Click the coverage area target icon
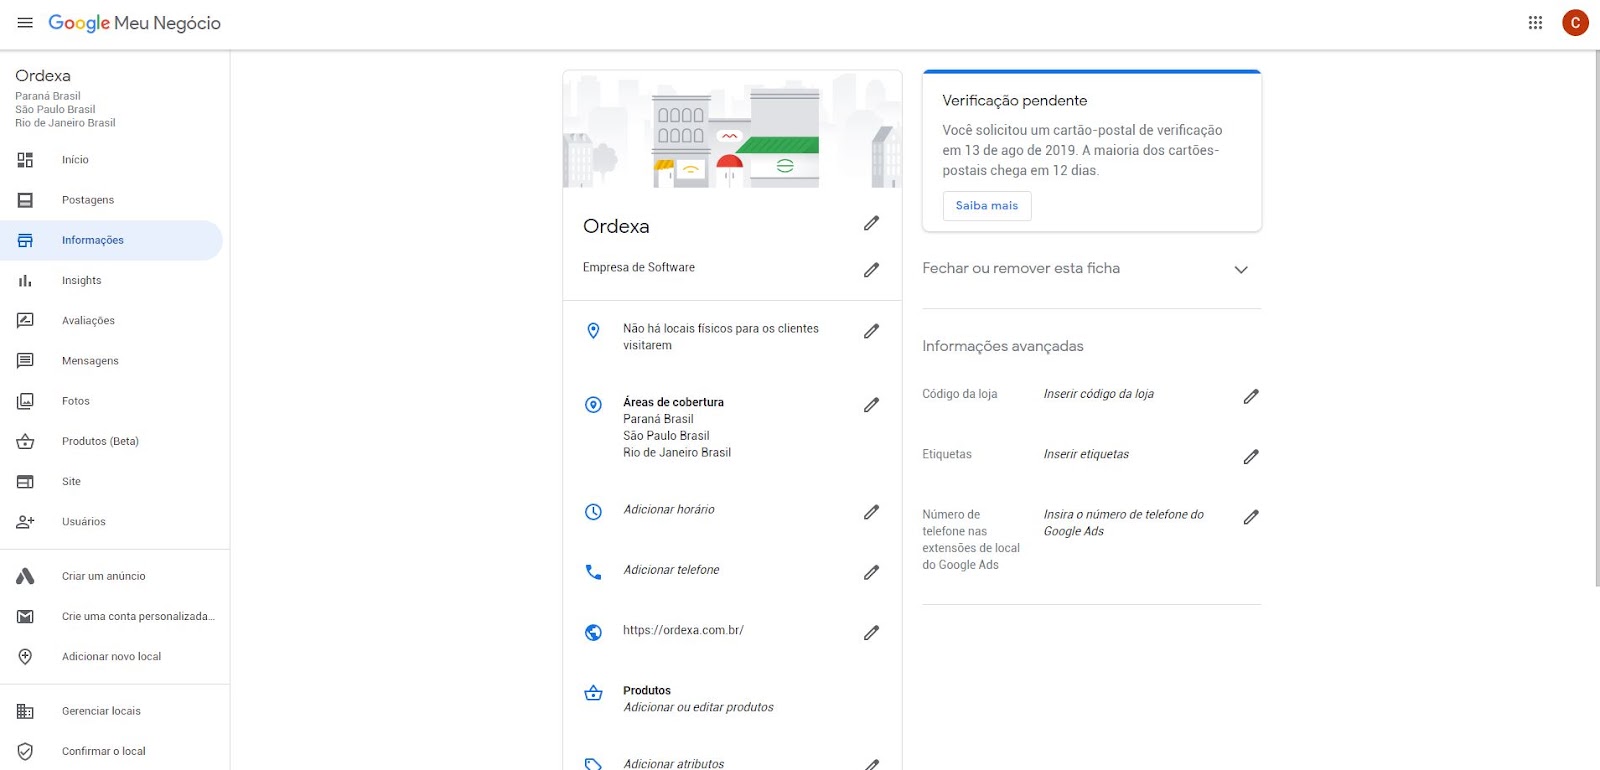Image resolution: width=1600 pixels, height=770 pixels. tap(593, 405)
